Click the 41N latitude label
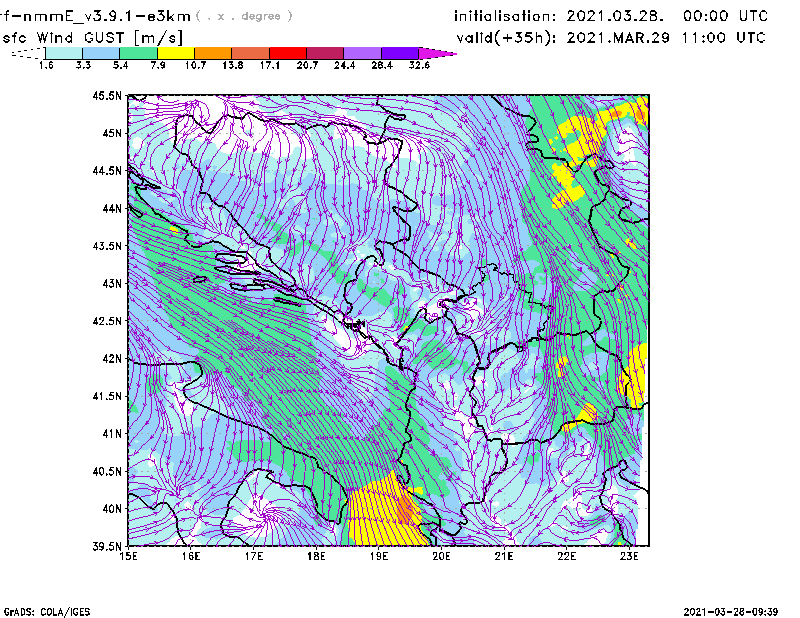The width and height of the screenshot is (800, 618). [112, 434]
